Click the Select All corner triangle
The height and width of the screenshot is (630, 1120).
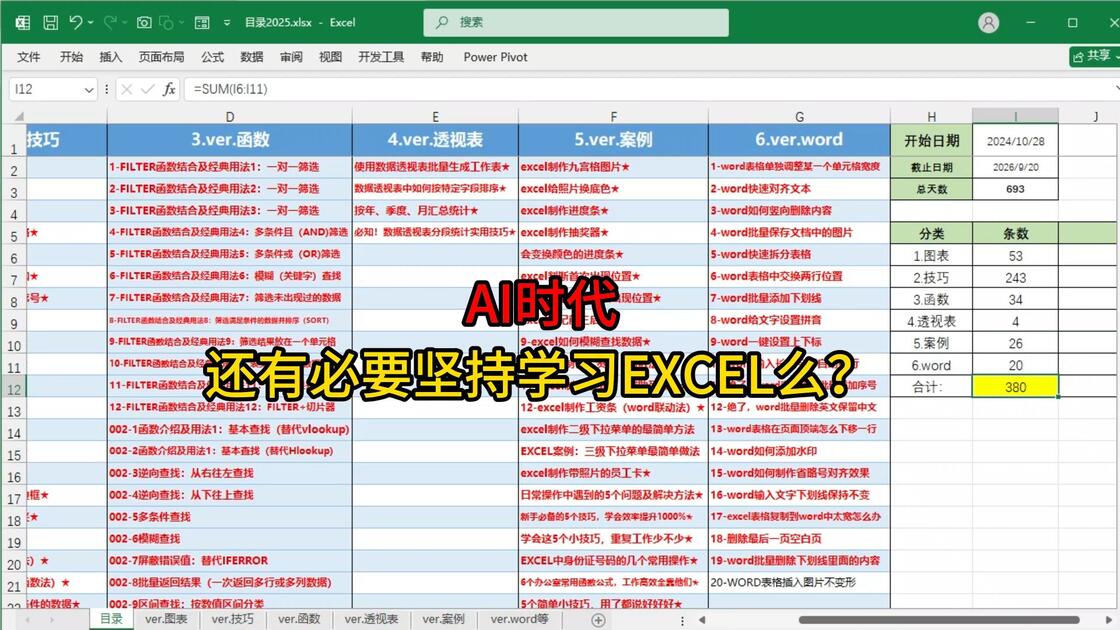18,116
